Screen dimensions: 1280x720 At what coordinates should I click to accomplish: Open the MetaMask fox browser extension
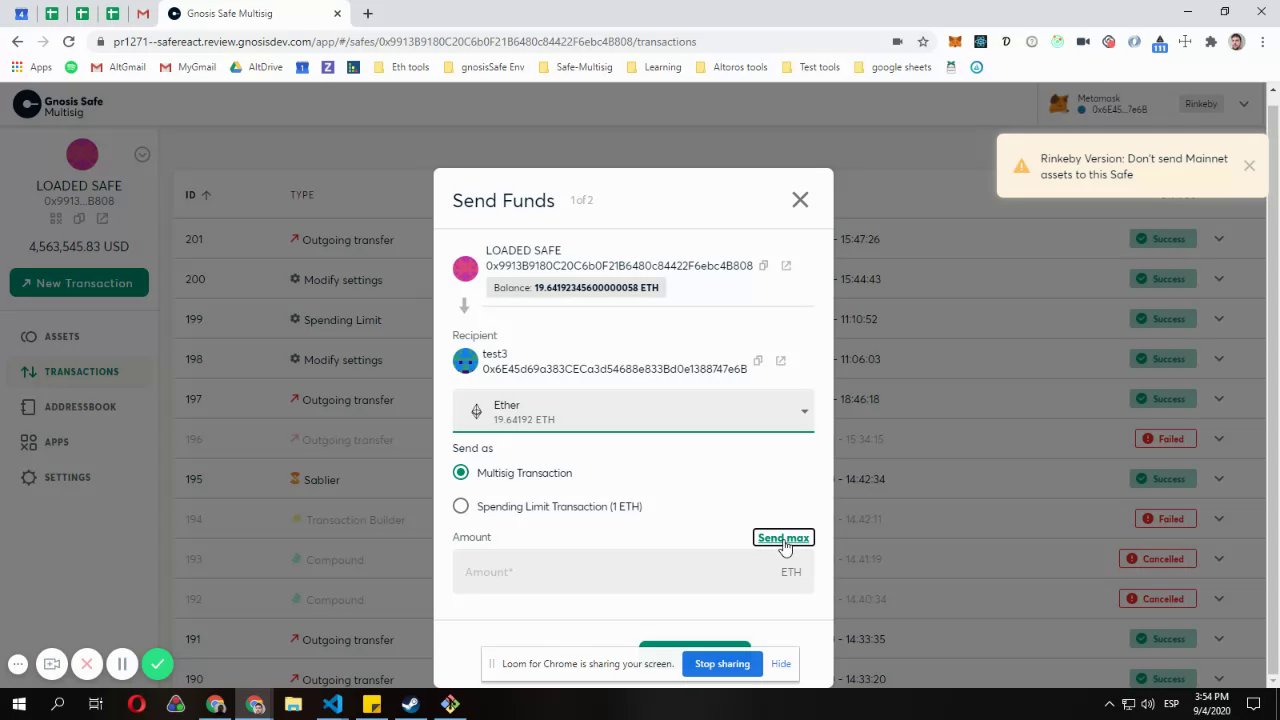pyautogui.click(x=955, y=42)
